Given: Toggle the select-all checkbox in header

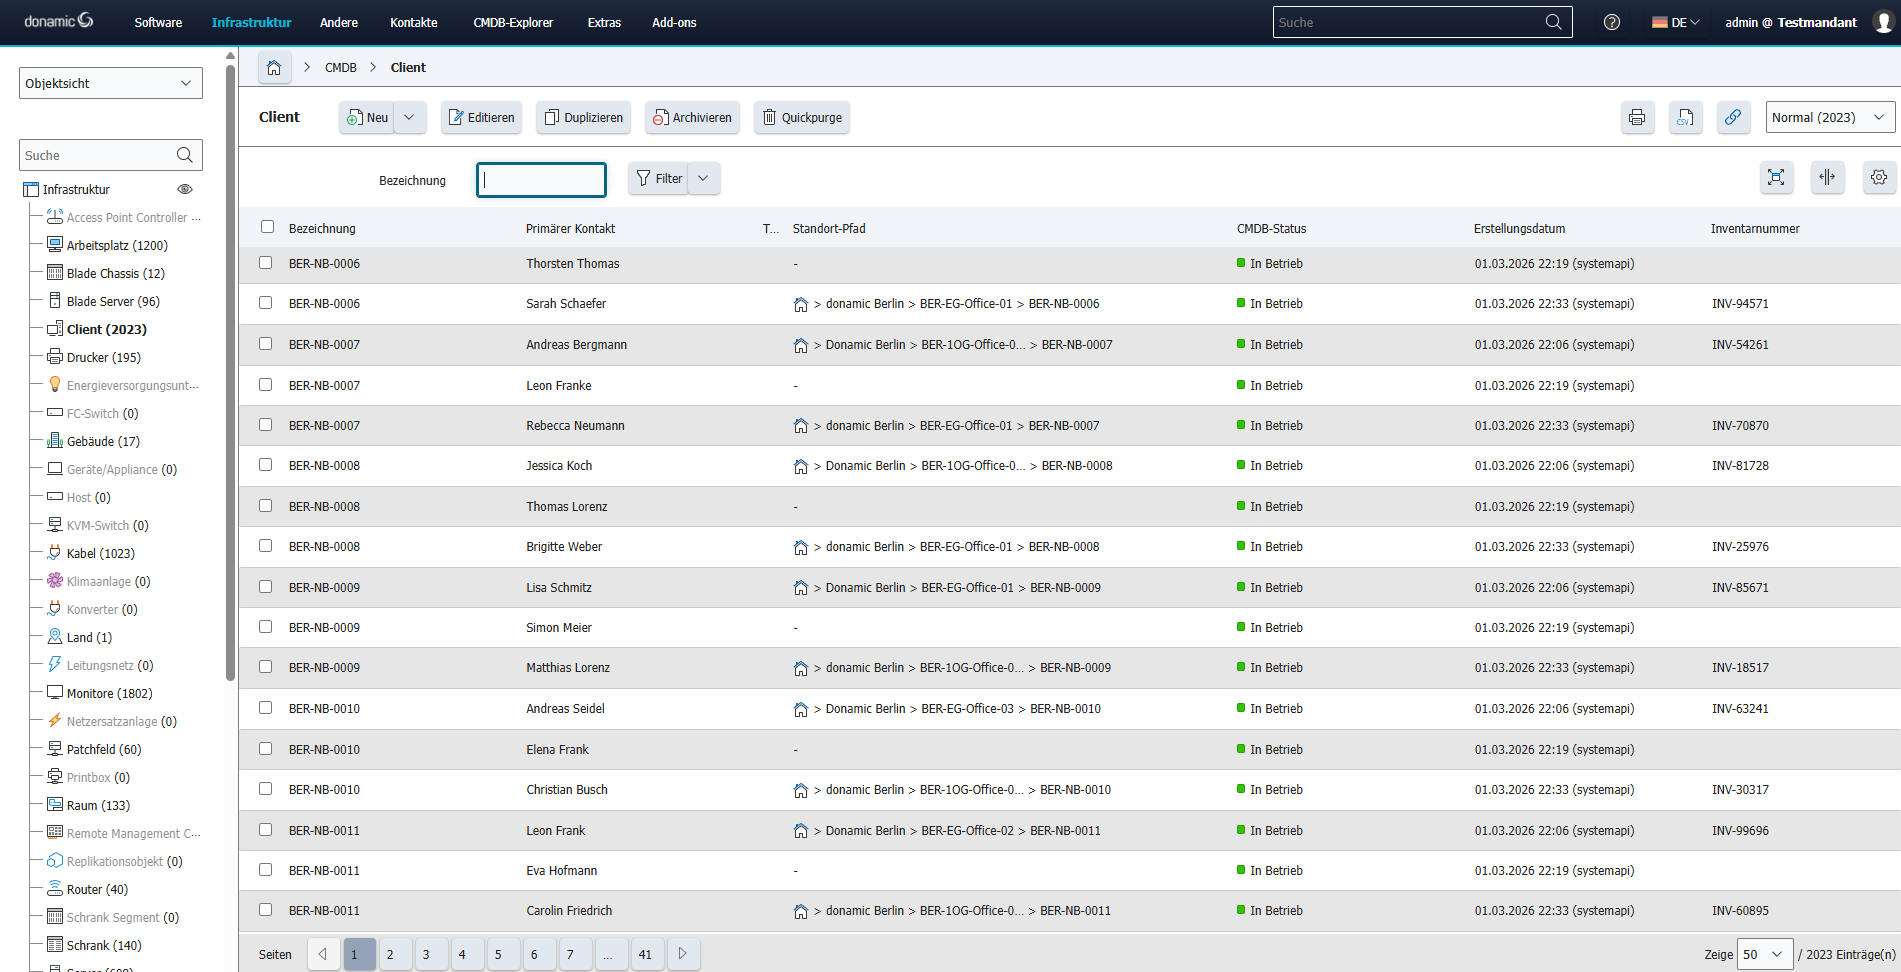Looking at the screenshot, I should [x=266, y=226].
